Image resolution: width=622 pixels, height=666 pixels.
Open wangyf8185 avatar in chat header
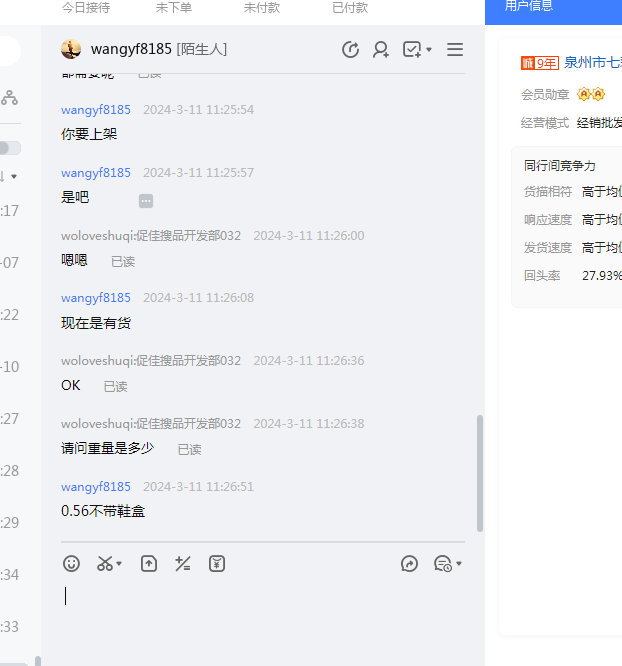[71, 49]
